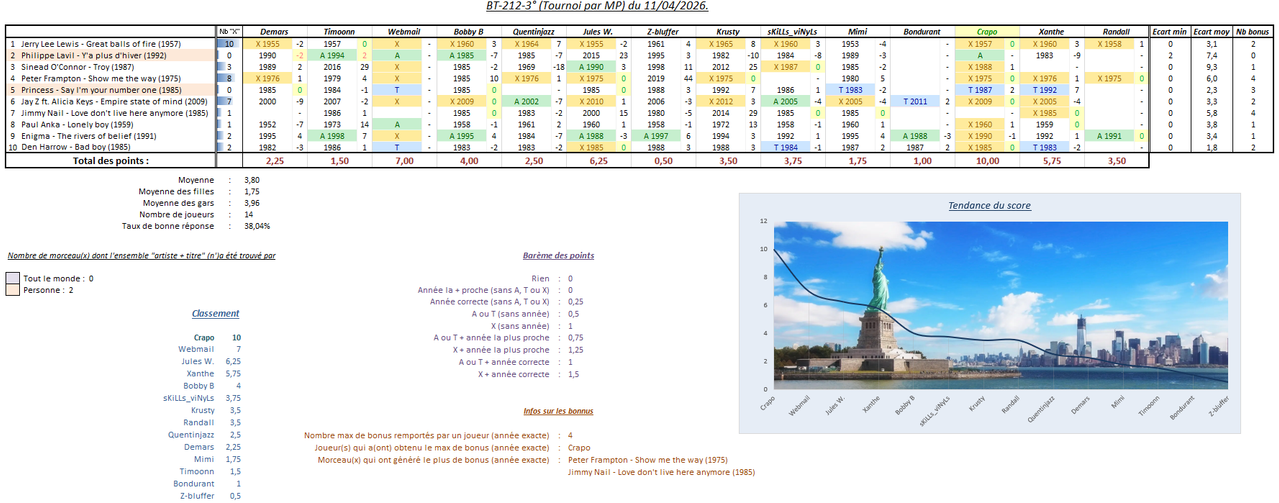Screen dimensions: 1279x503
Task: Select the Demars column header
Action: [x=273, y=32]
